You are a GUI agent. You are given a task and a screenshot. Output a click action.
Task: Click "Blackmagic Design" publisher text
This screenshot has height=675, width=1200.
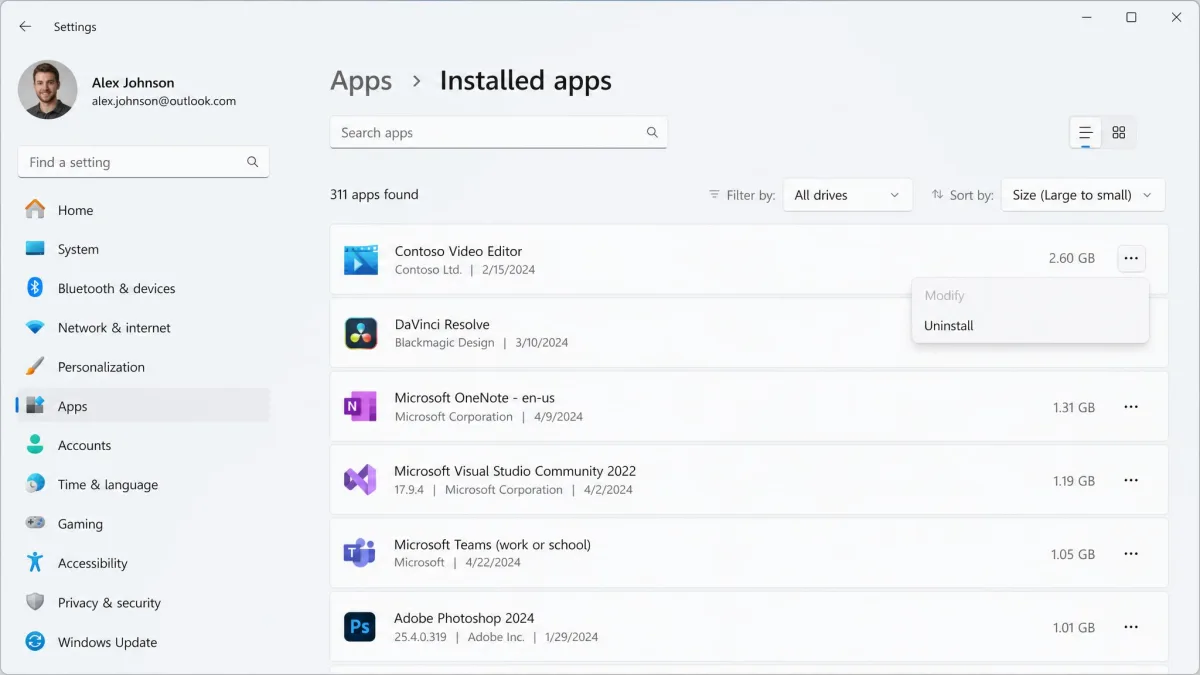pyautogui.click(x=445, y=342)
